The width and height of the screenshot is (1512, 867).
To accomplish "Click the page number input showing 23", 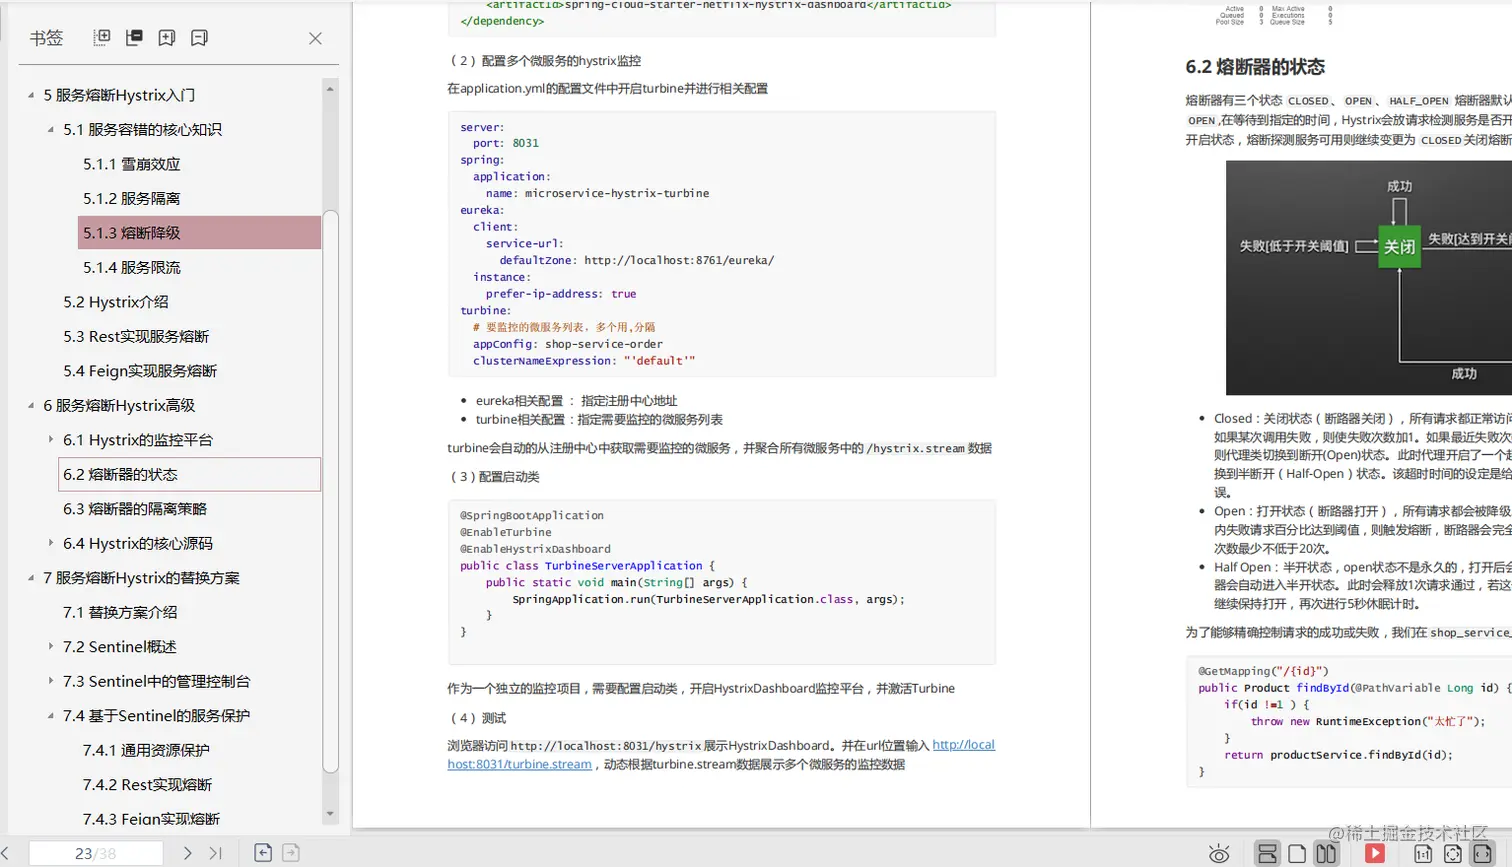I will pyautogui.click(x=97, y=853).
